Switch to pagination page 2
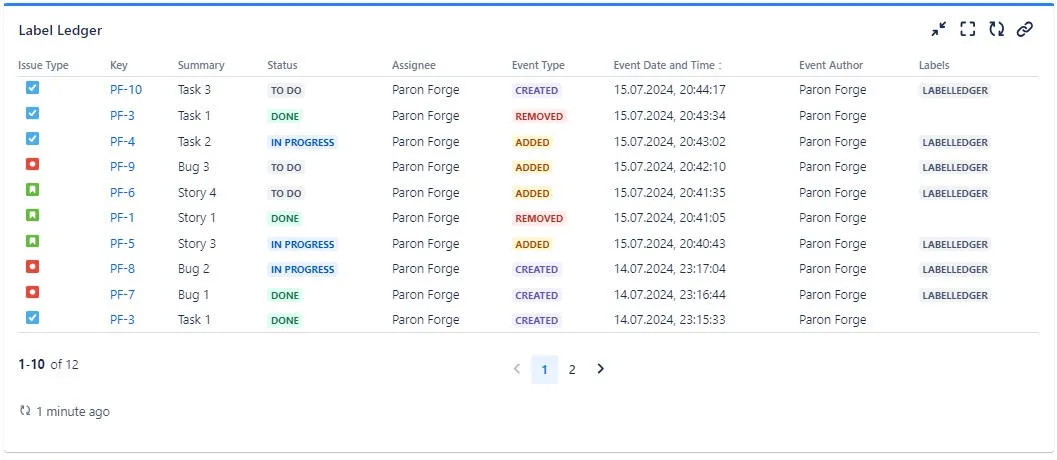The height and width of the screenshot is (460, 1057). click(x=572, y=369)
